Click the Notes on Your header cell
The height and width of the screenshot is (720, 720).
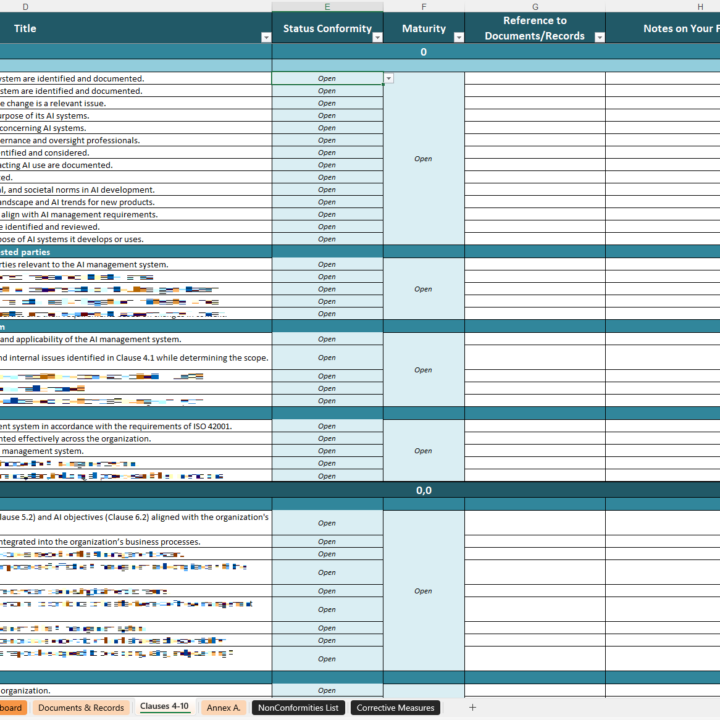tap(663, 28)
